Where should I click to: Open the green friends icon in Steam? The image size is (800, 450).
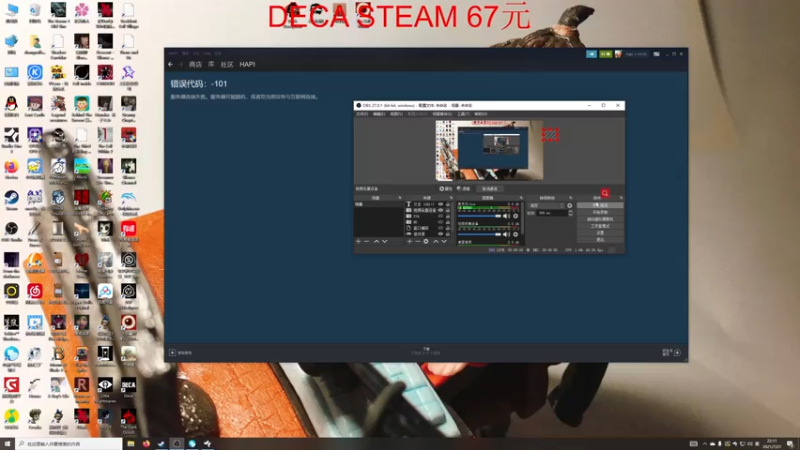point(605,54)
